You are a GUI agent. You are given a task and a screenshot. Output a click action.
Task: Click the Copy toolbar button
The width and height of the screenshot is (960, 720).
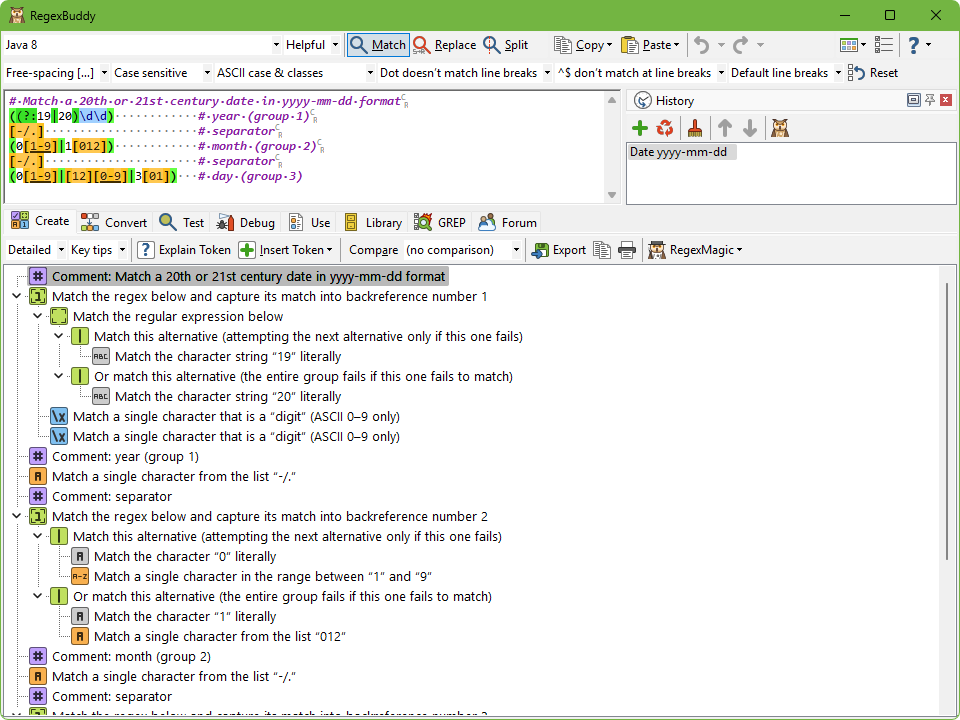pyautogui.click(x=582, y=45)
